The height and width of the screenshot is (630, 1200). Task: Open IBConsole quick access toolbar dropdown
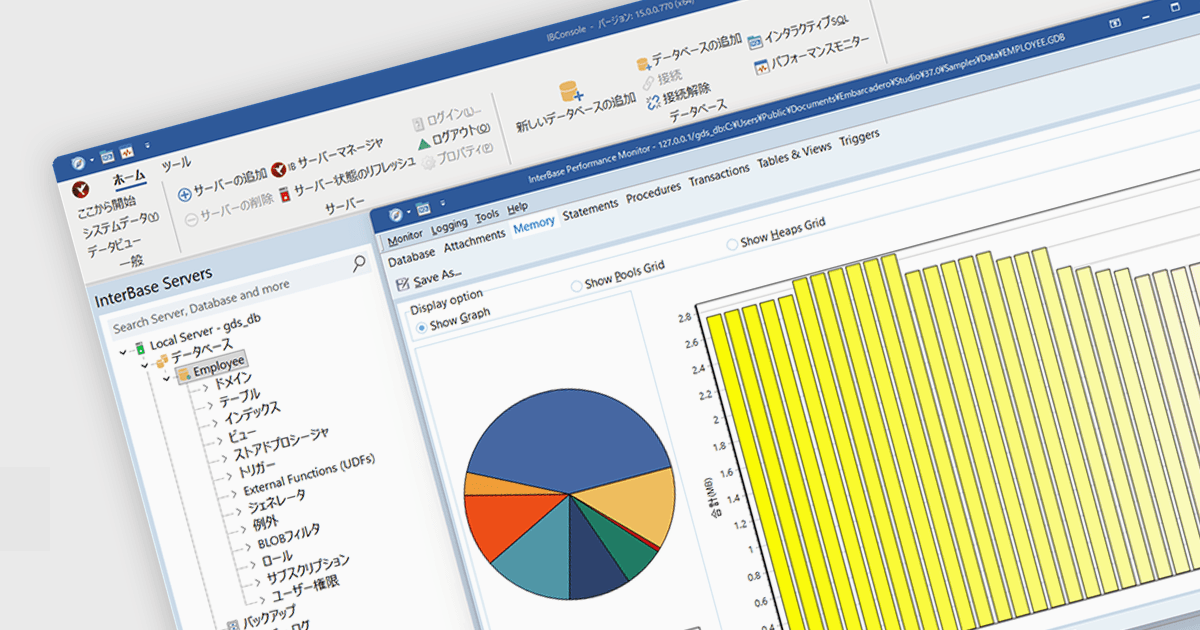(x=148, y=147)
